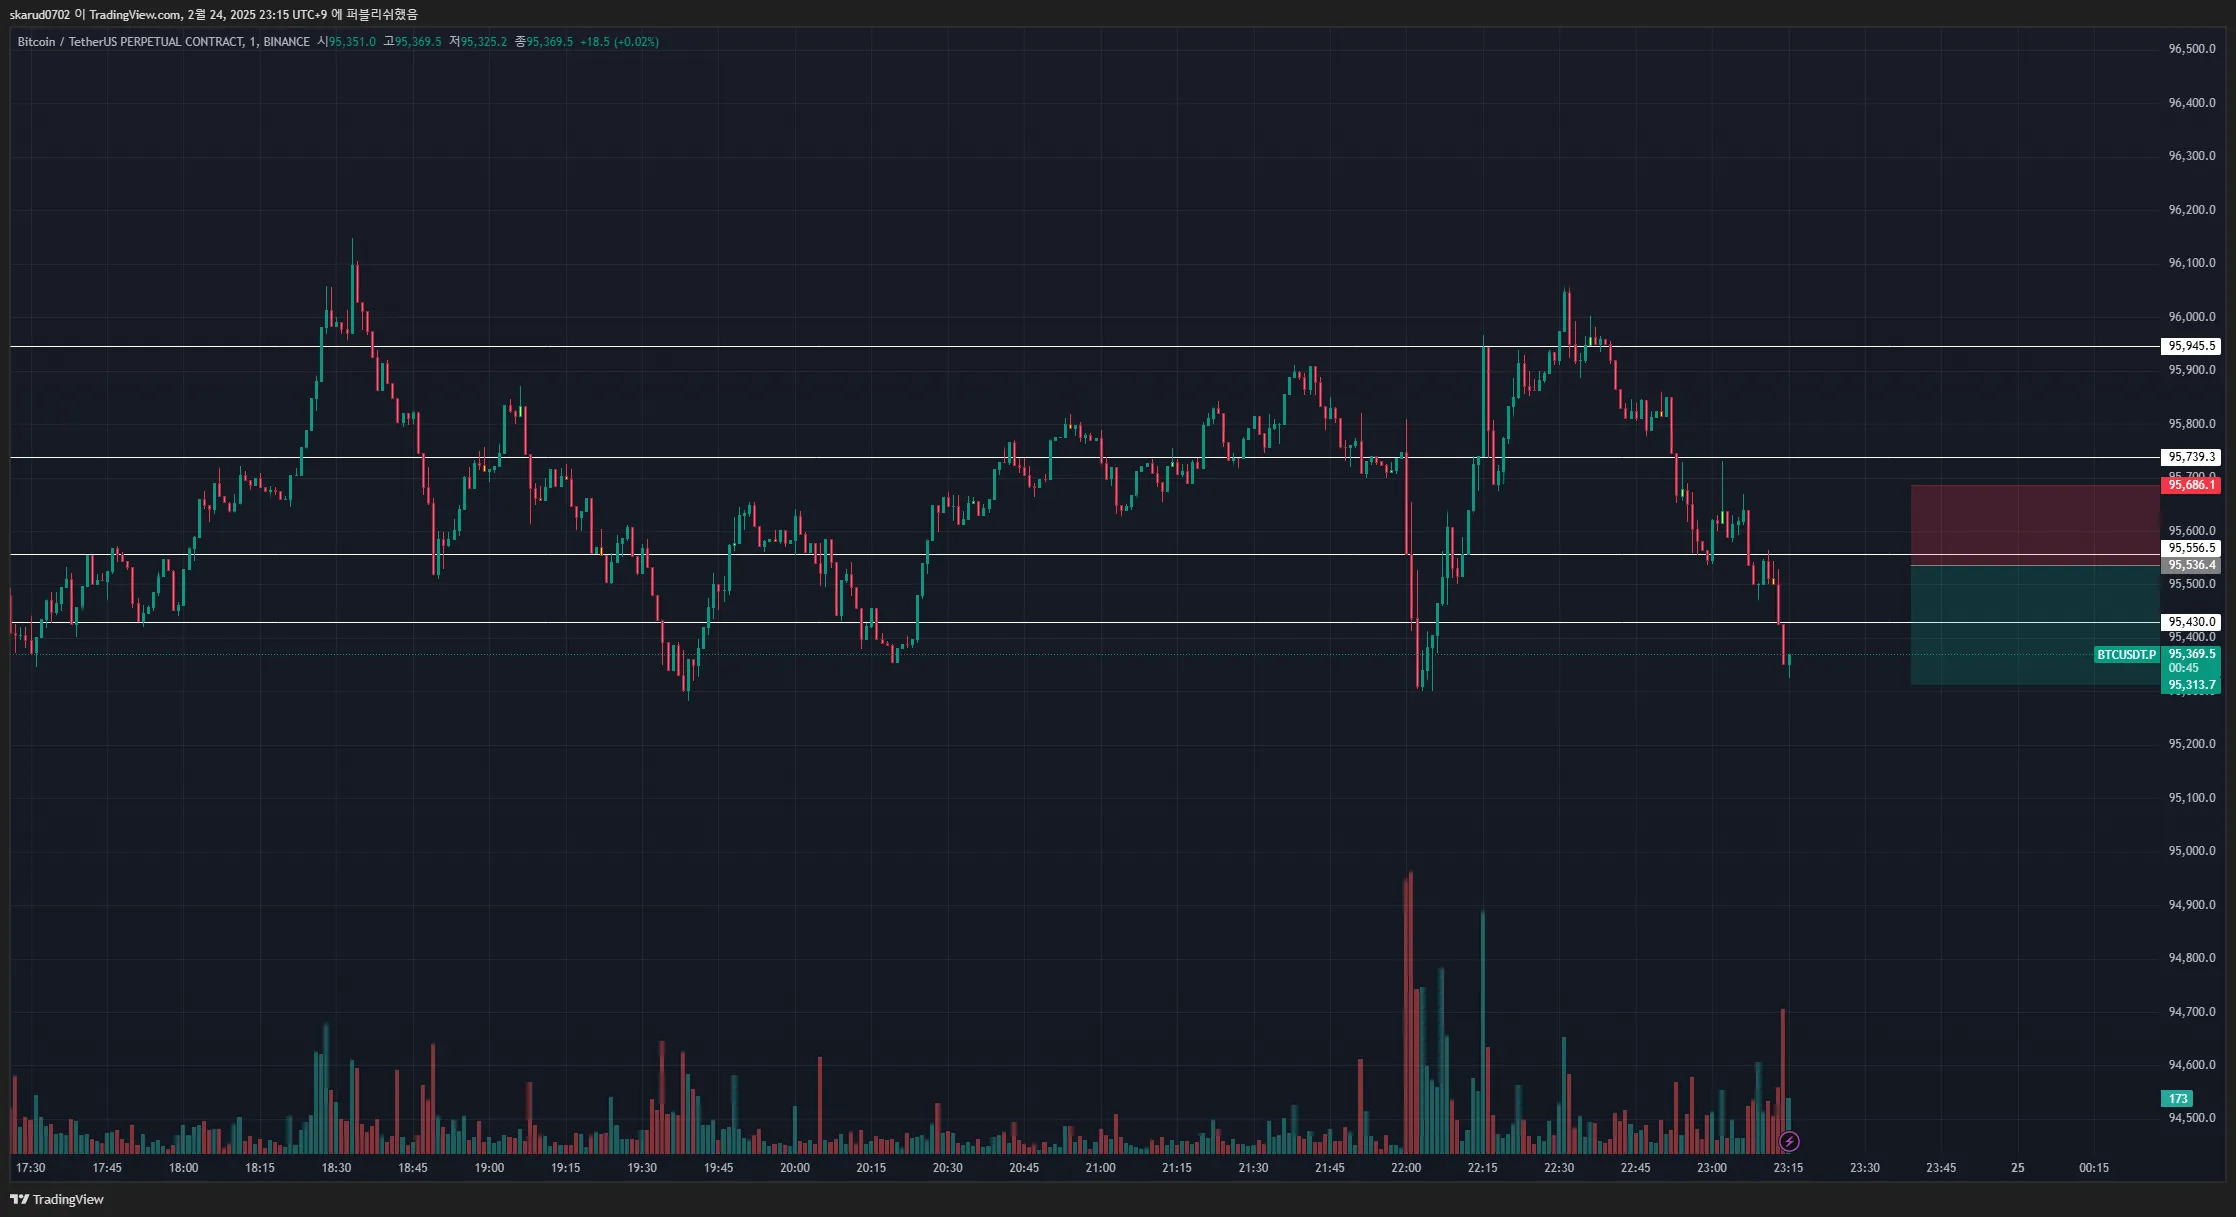Click the 94,600.0 price axis label
Screen dimensions: 2236x1217
pos(2192,1065)
